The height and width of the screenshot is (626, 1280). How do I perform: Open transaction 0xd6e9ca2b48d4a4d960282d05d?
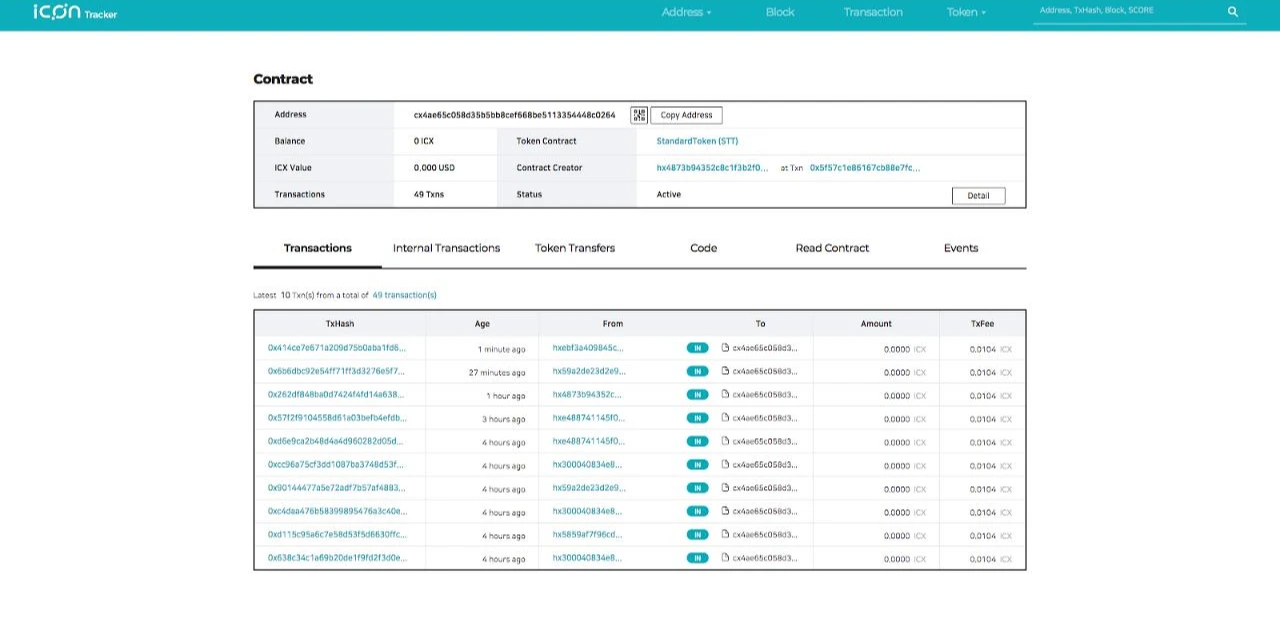tap(335, 441)
